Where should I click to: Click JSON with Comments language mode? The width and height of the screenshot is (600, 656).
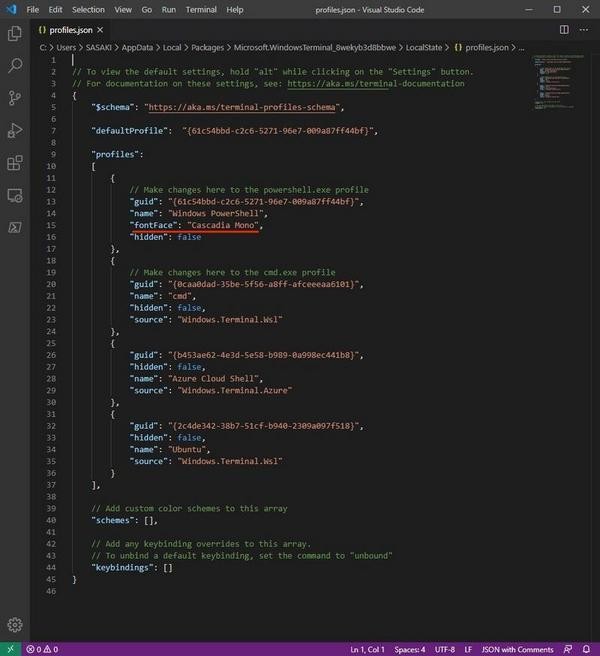[517, 650]
